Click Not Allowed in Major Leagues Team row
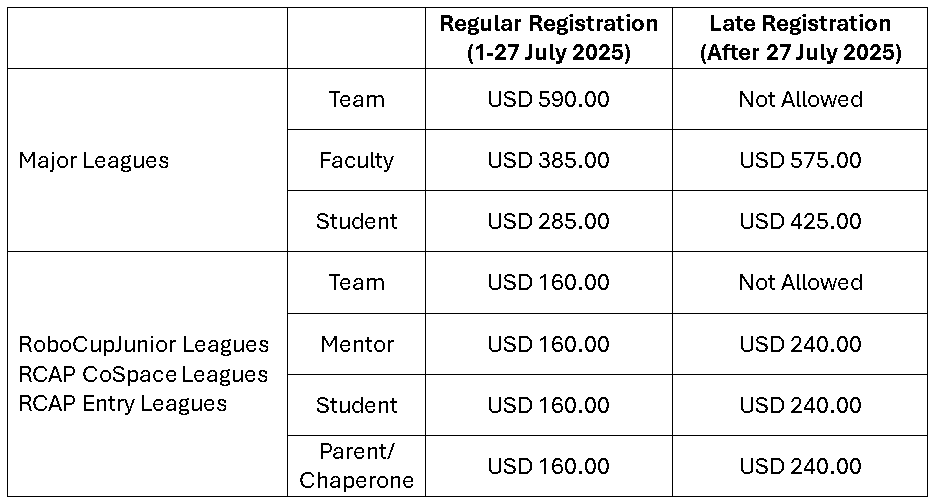Screen dimensions: 936x502 click(x=800, y=99)
